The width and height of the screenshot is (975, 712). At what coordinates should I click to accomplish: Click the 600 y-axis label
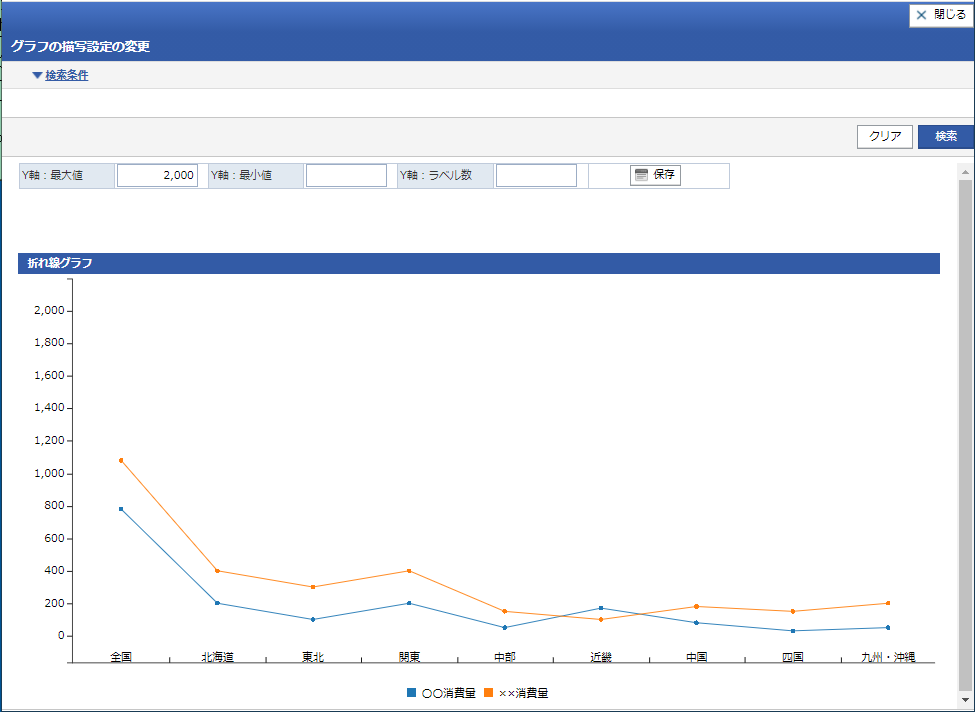click(55, 538)
